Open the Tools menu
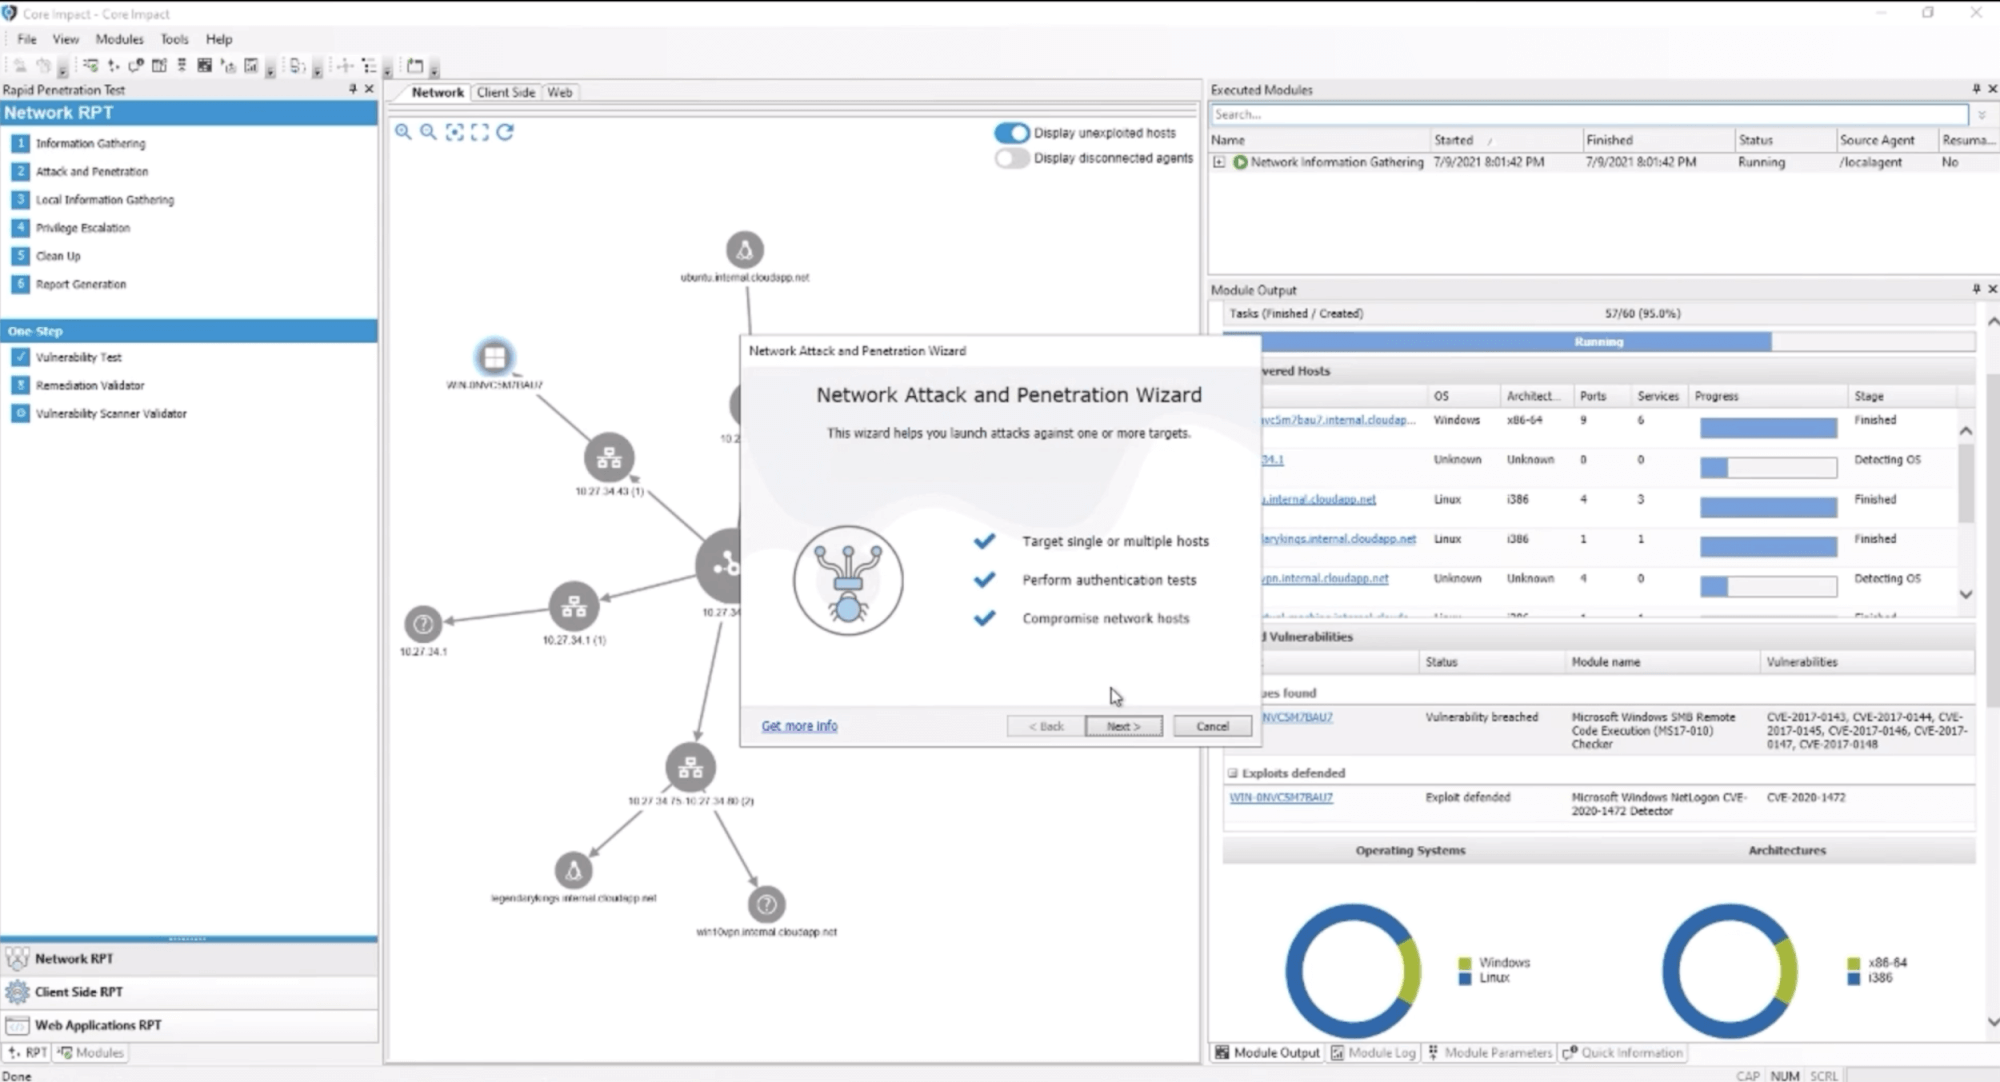Image resolution: width=2000 pixels, height=1082 pixels. [174, 39]
